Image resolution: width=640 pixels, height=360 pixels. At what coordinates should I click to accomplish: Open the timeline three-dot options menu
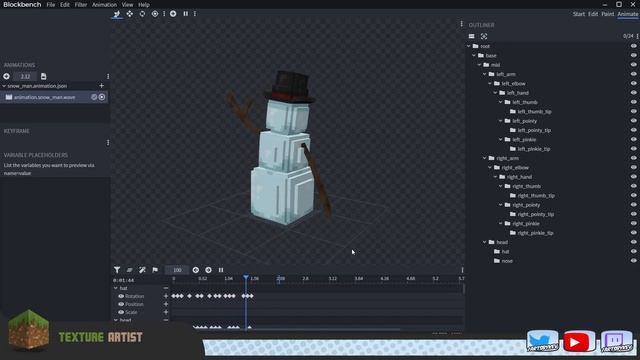click(x=462, y=270)
